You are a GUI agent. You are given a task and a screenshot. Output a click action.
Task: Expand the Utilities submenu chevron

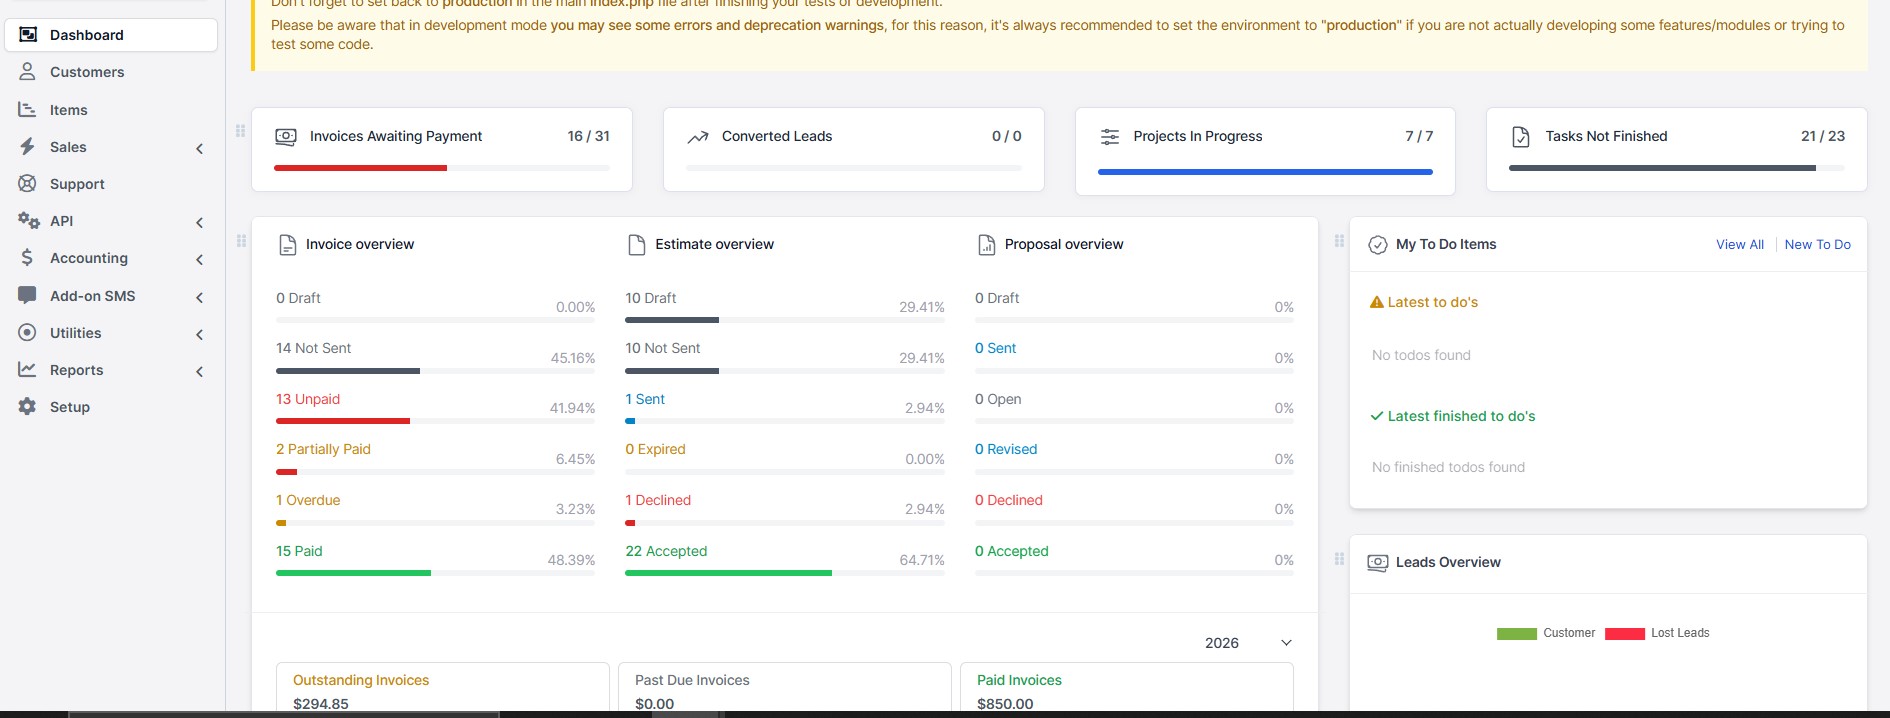coord(199,334)
